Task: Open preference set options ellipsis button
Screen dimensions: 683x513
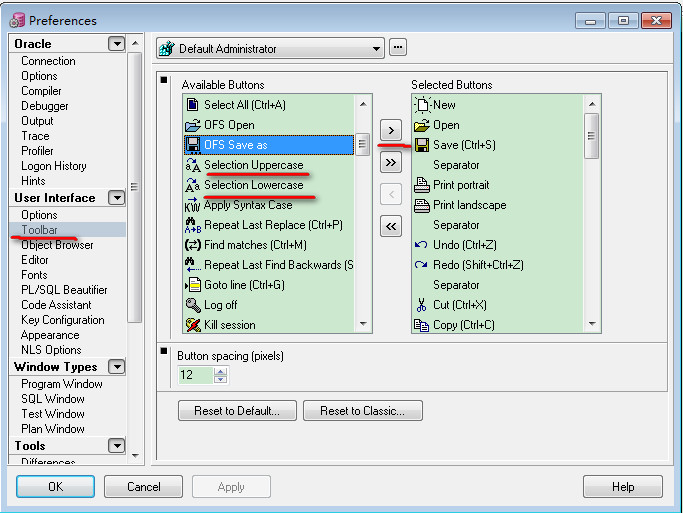Action: click(x=398, y=47)
